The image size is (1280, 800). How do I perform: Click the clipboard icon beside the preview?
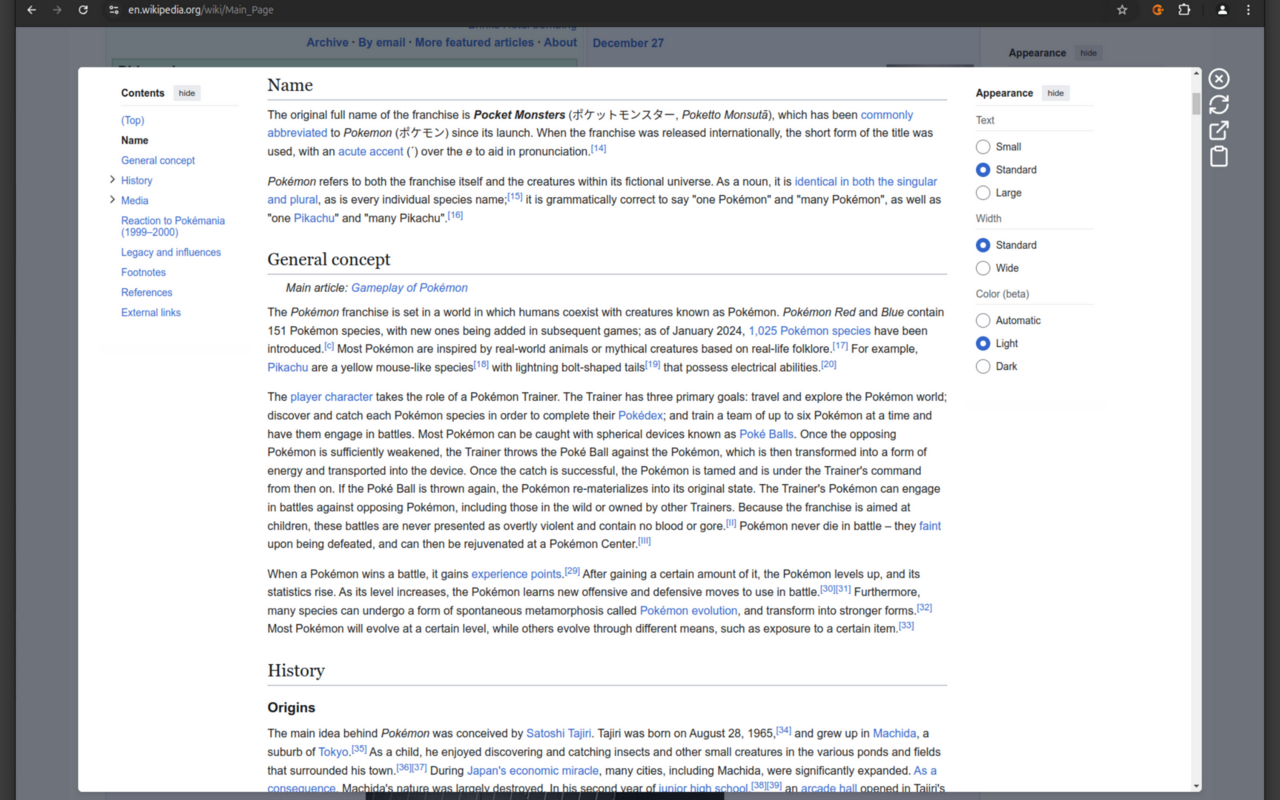(x=1219, y=156)
